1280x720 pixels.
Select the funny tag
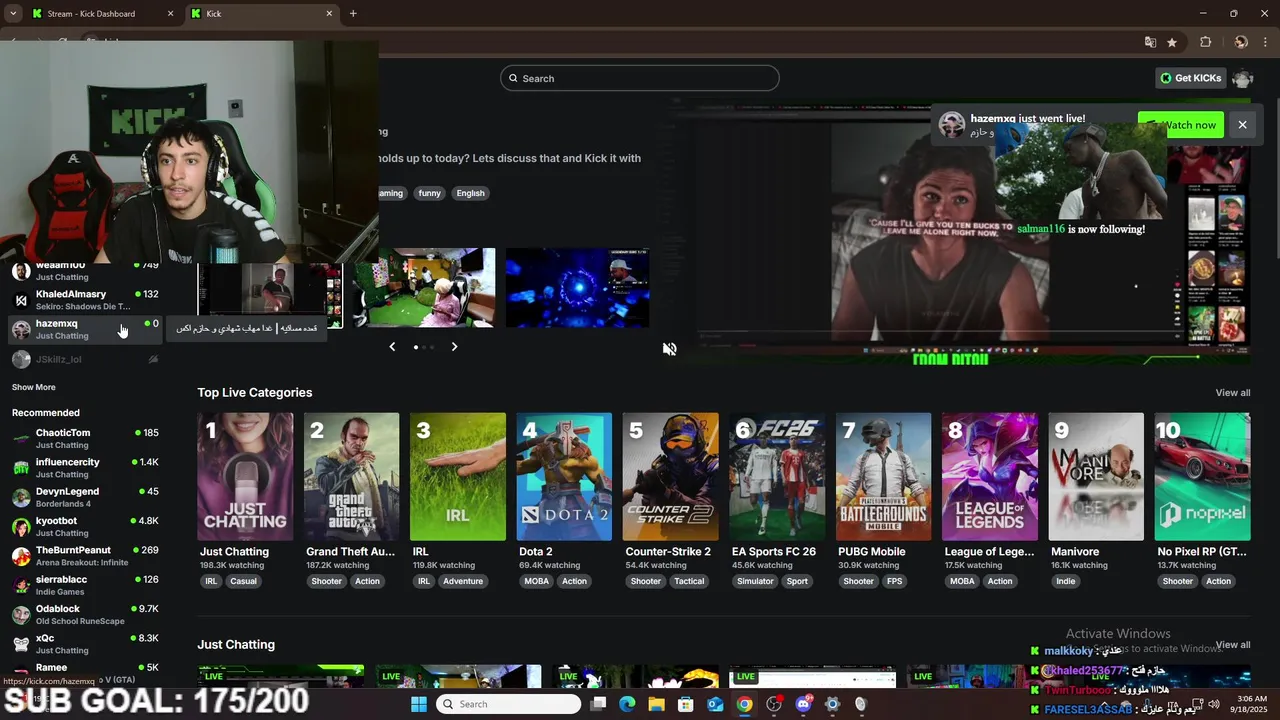tap(430, 193)
